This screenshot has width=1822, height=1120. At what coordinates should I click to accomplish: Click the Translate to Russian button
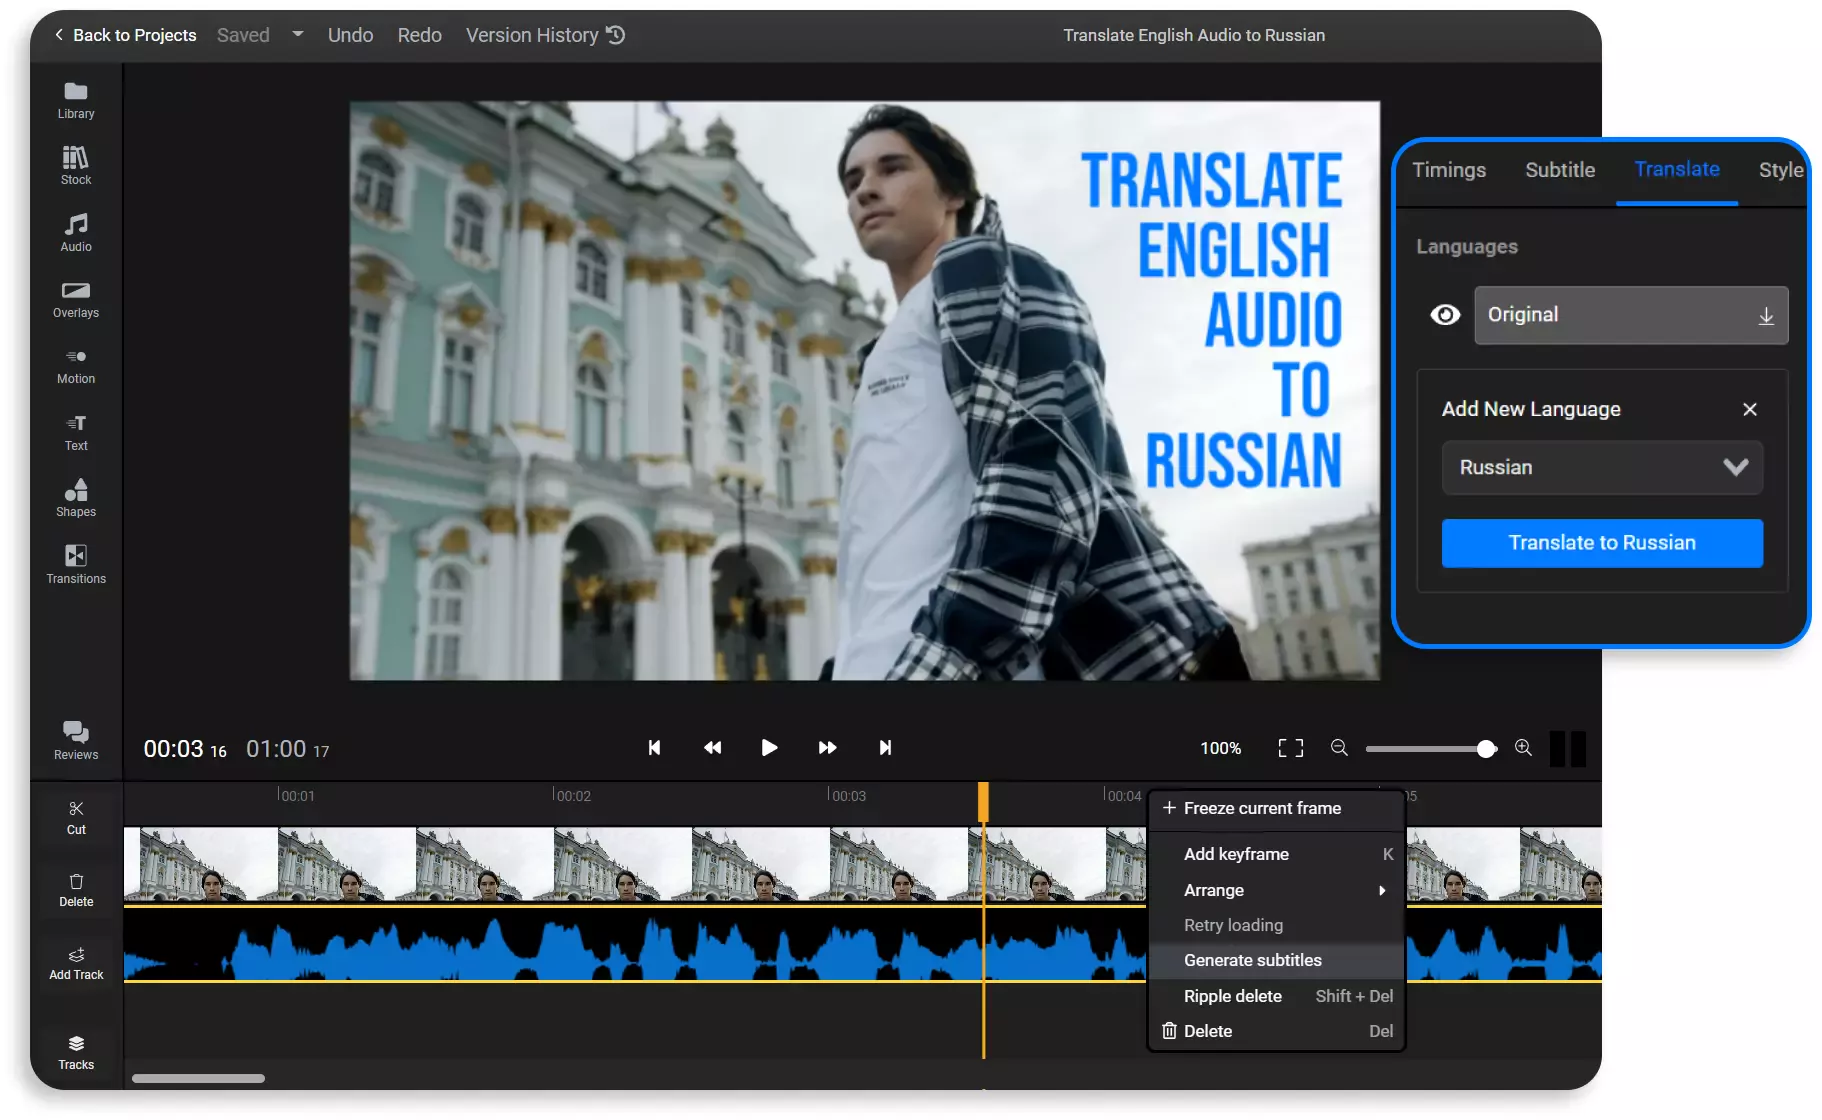[1601, 543]
